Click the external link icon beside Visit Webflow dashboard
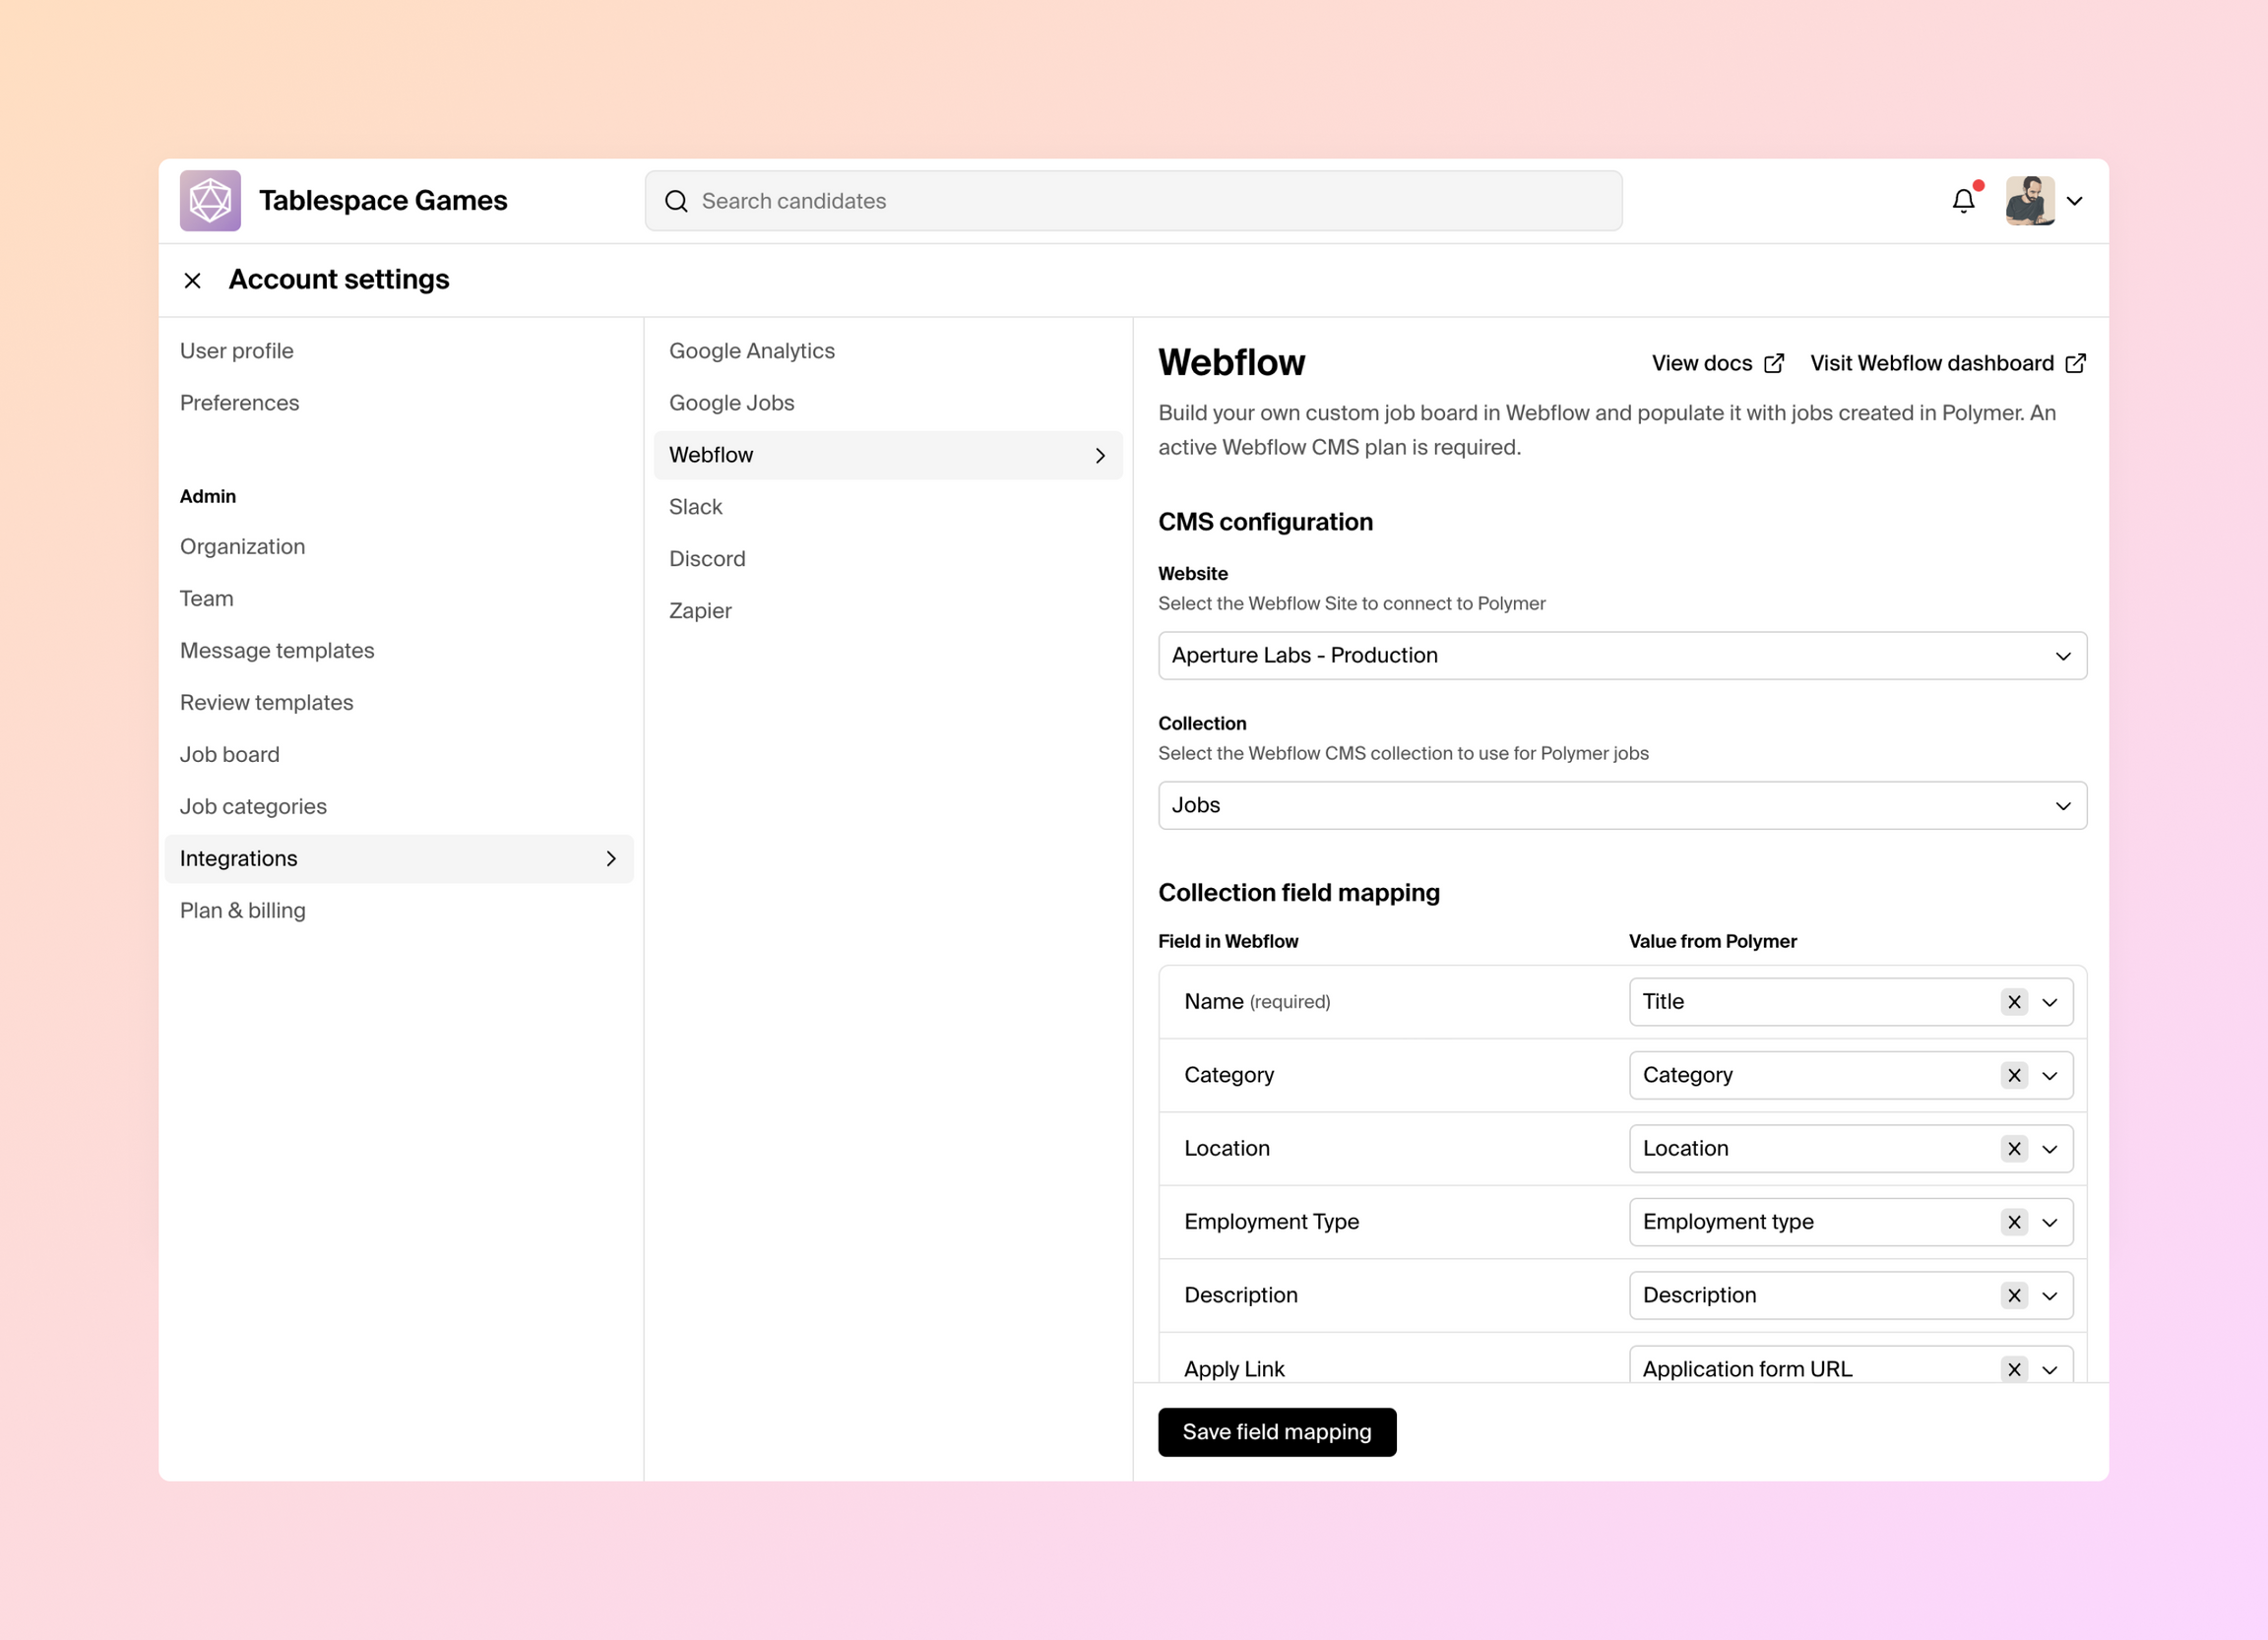Screen dimensions: 2268x1640 point(2076,363)
